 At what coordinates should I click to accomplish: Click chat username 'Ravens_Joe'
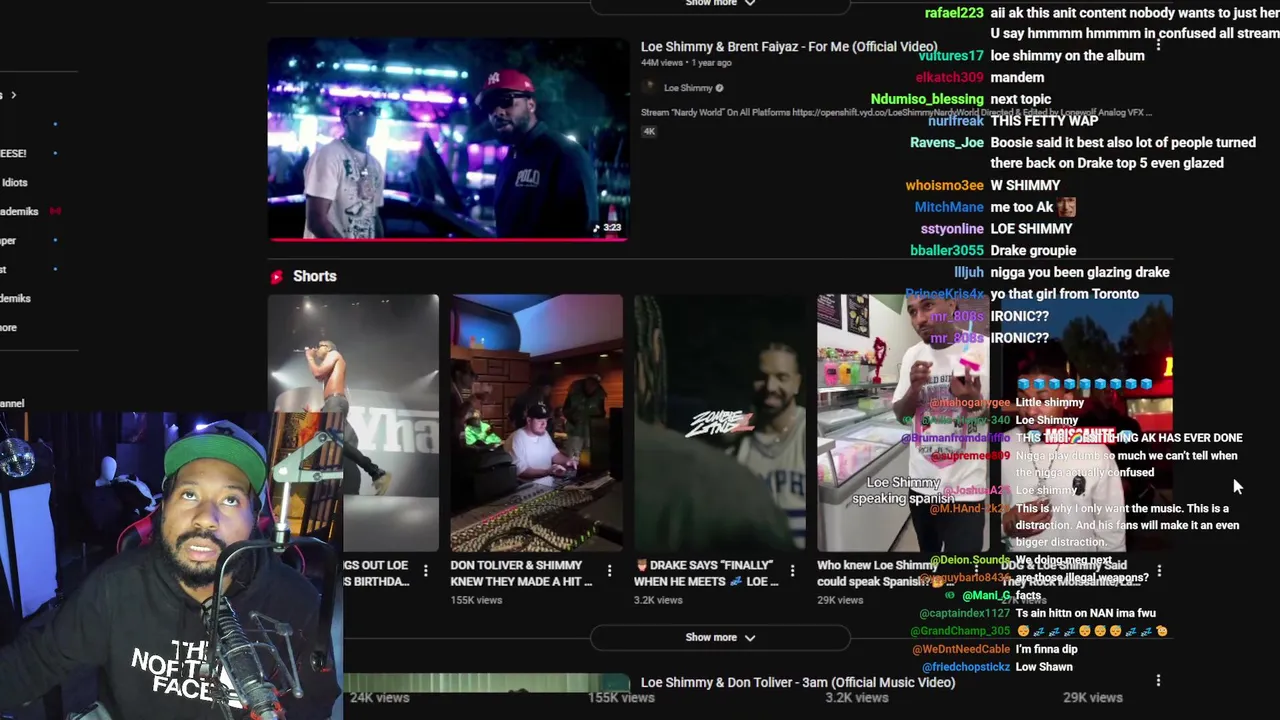[x=947, y=142]
